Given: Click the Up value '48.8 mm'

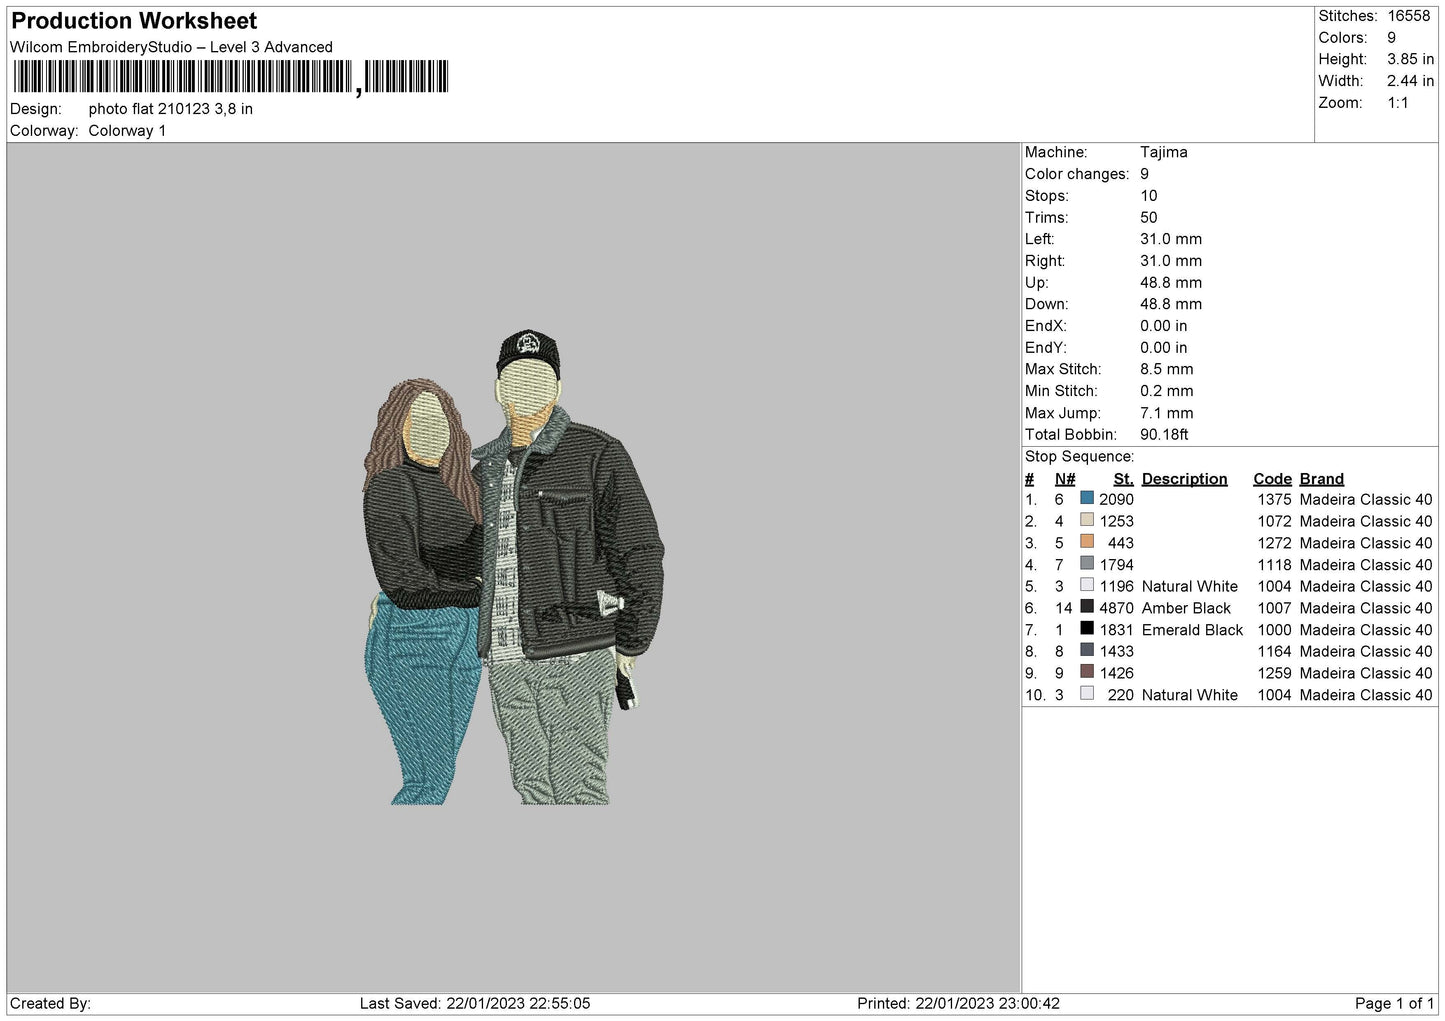Looking at the screenshot, I should (1171, 283).
